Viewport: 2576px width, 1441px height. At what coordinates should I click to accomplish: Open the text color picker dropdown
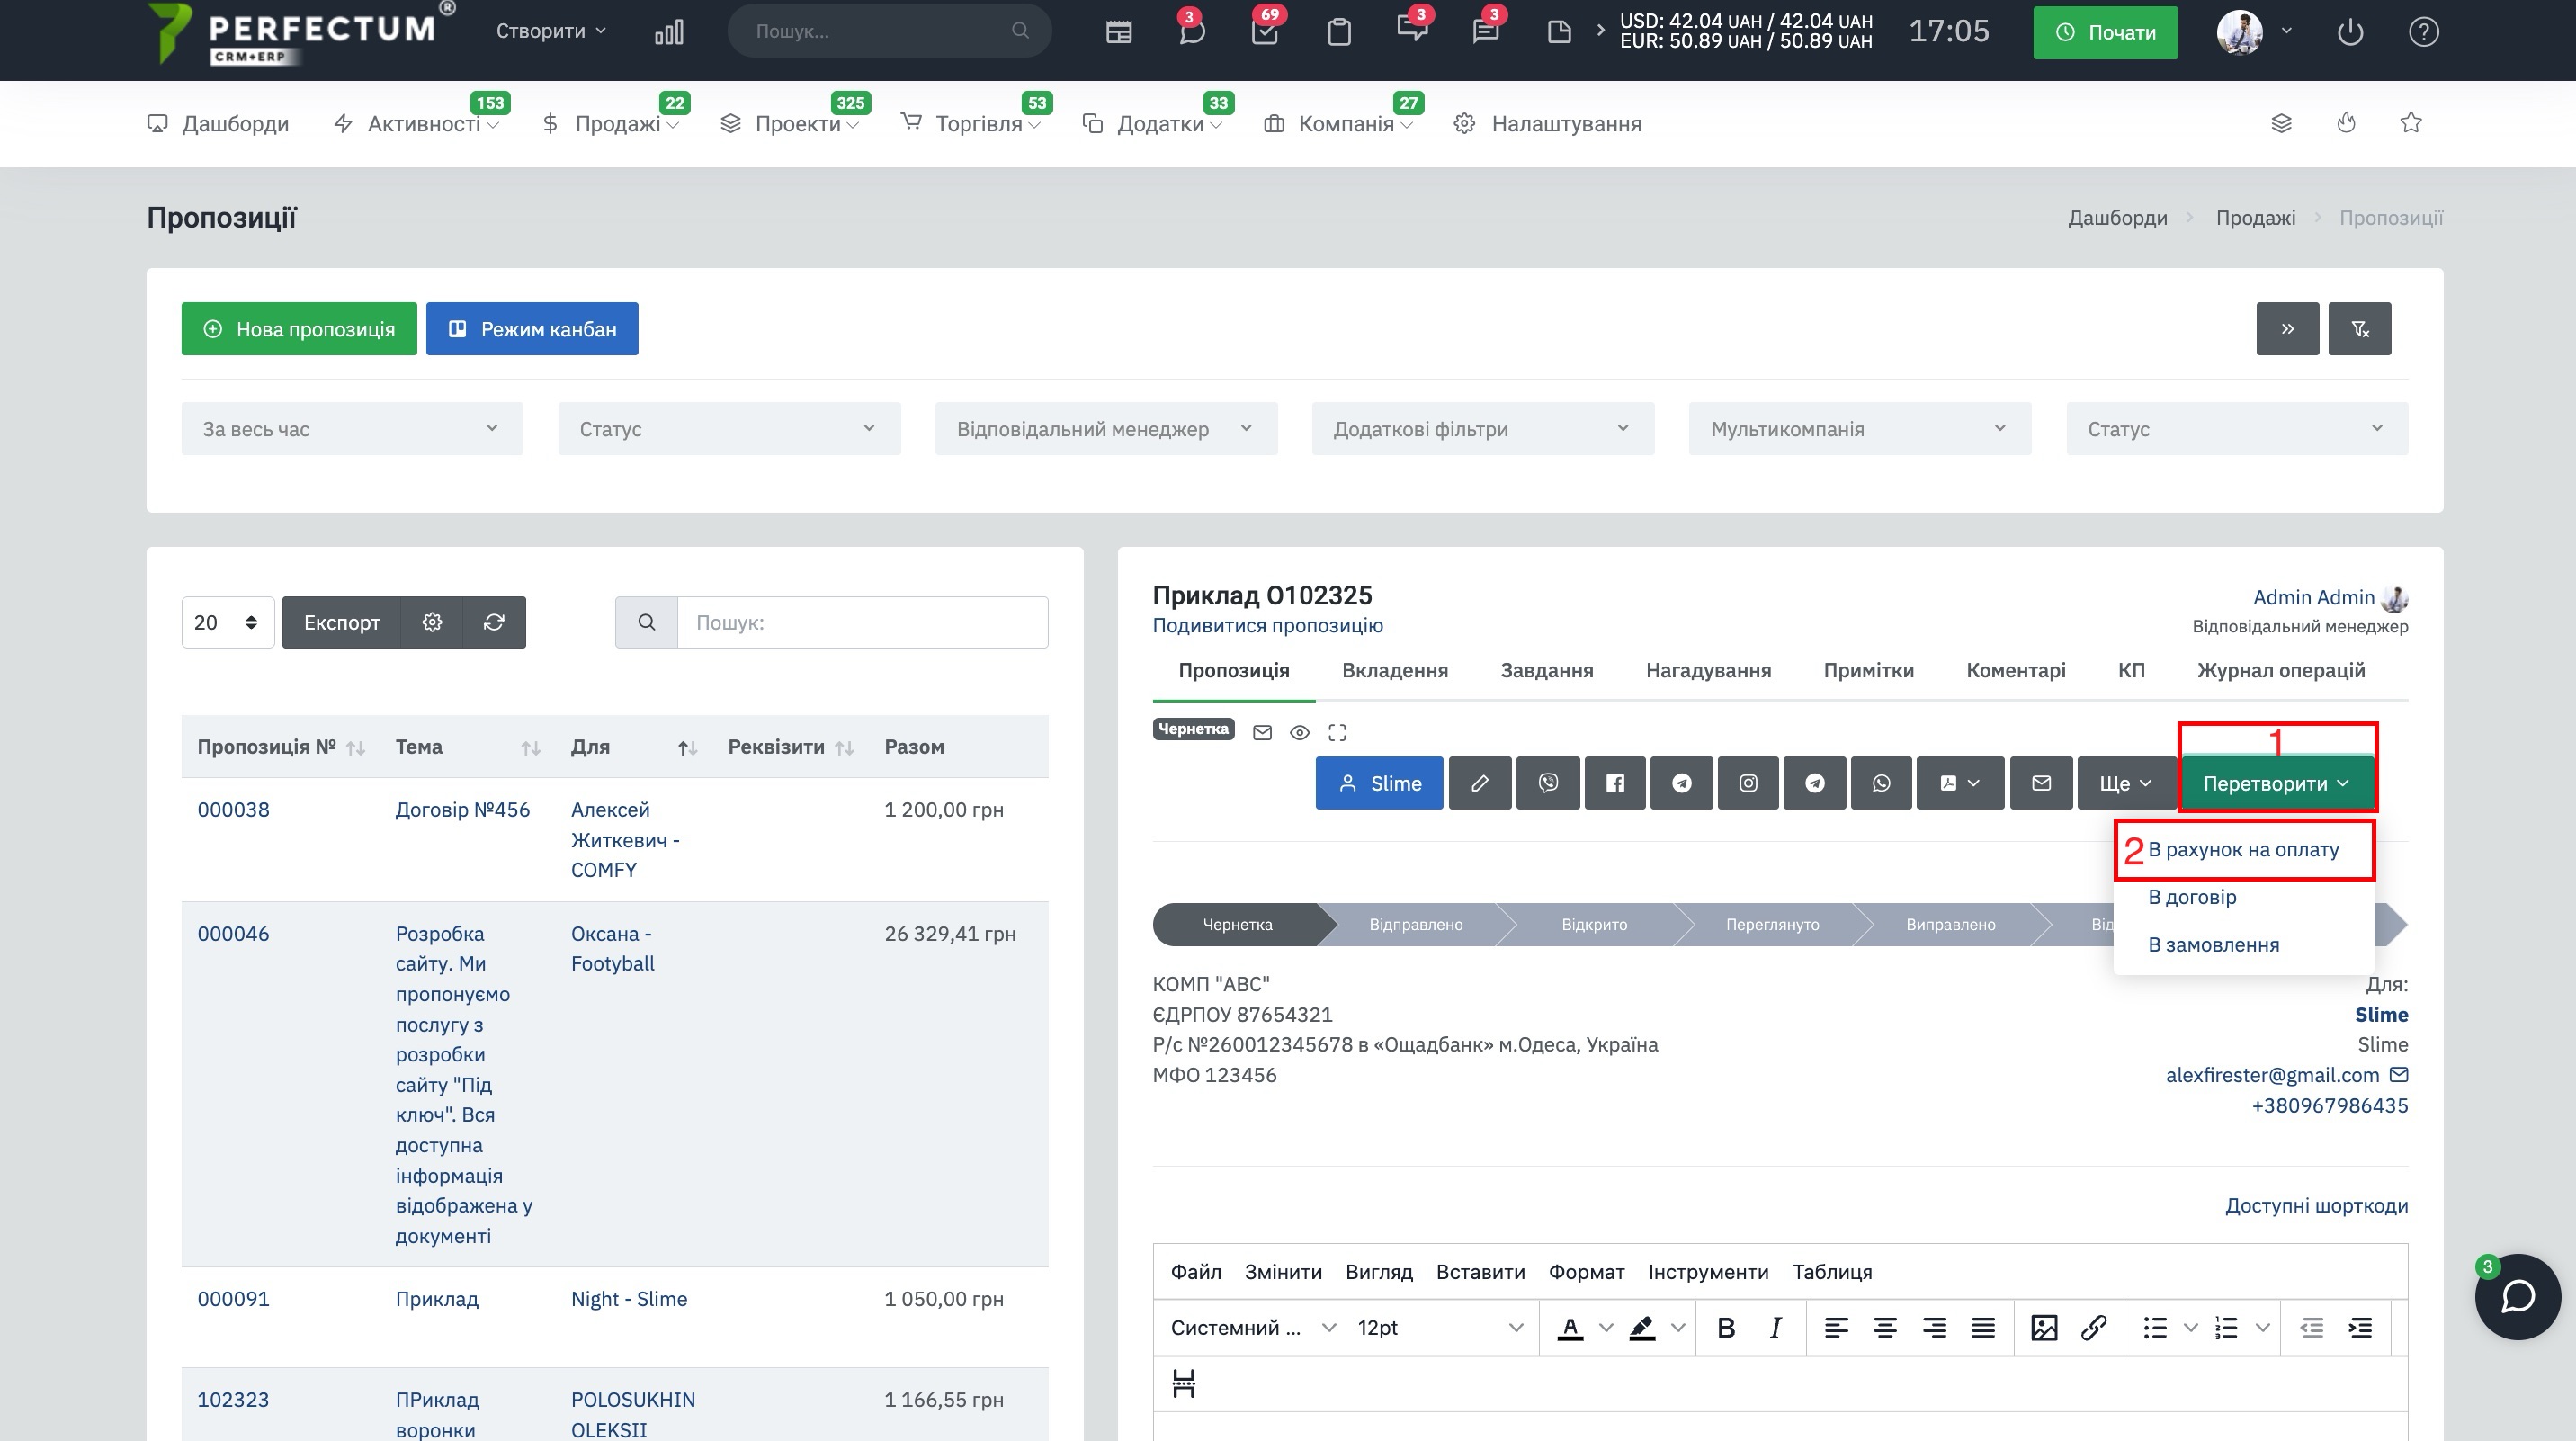point(1605,1328)
